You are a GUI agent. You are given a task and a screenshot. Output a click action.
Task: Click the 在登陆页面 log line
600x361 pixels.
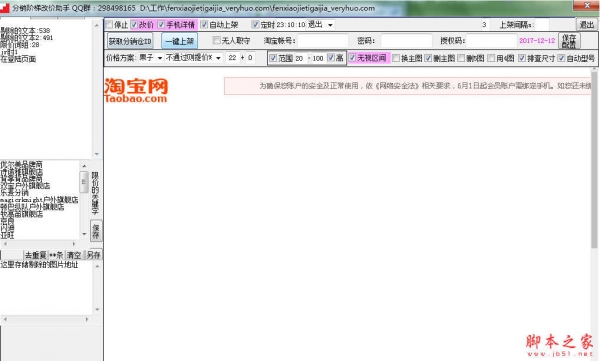18,59
